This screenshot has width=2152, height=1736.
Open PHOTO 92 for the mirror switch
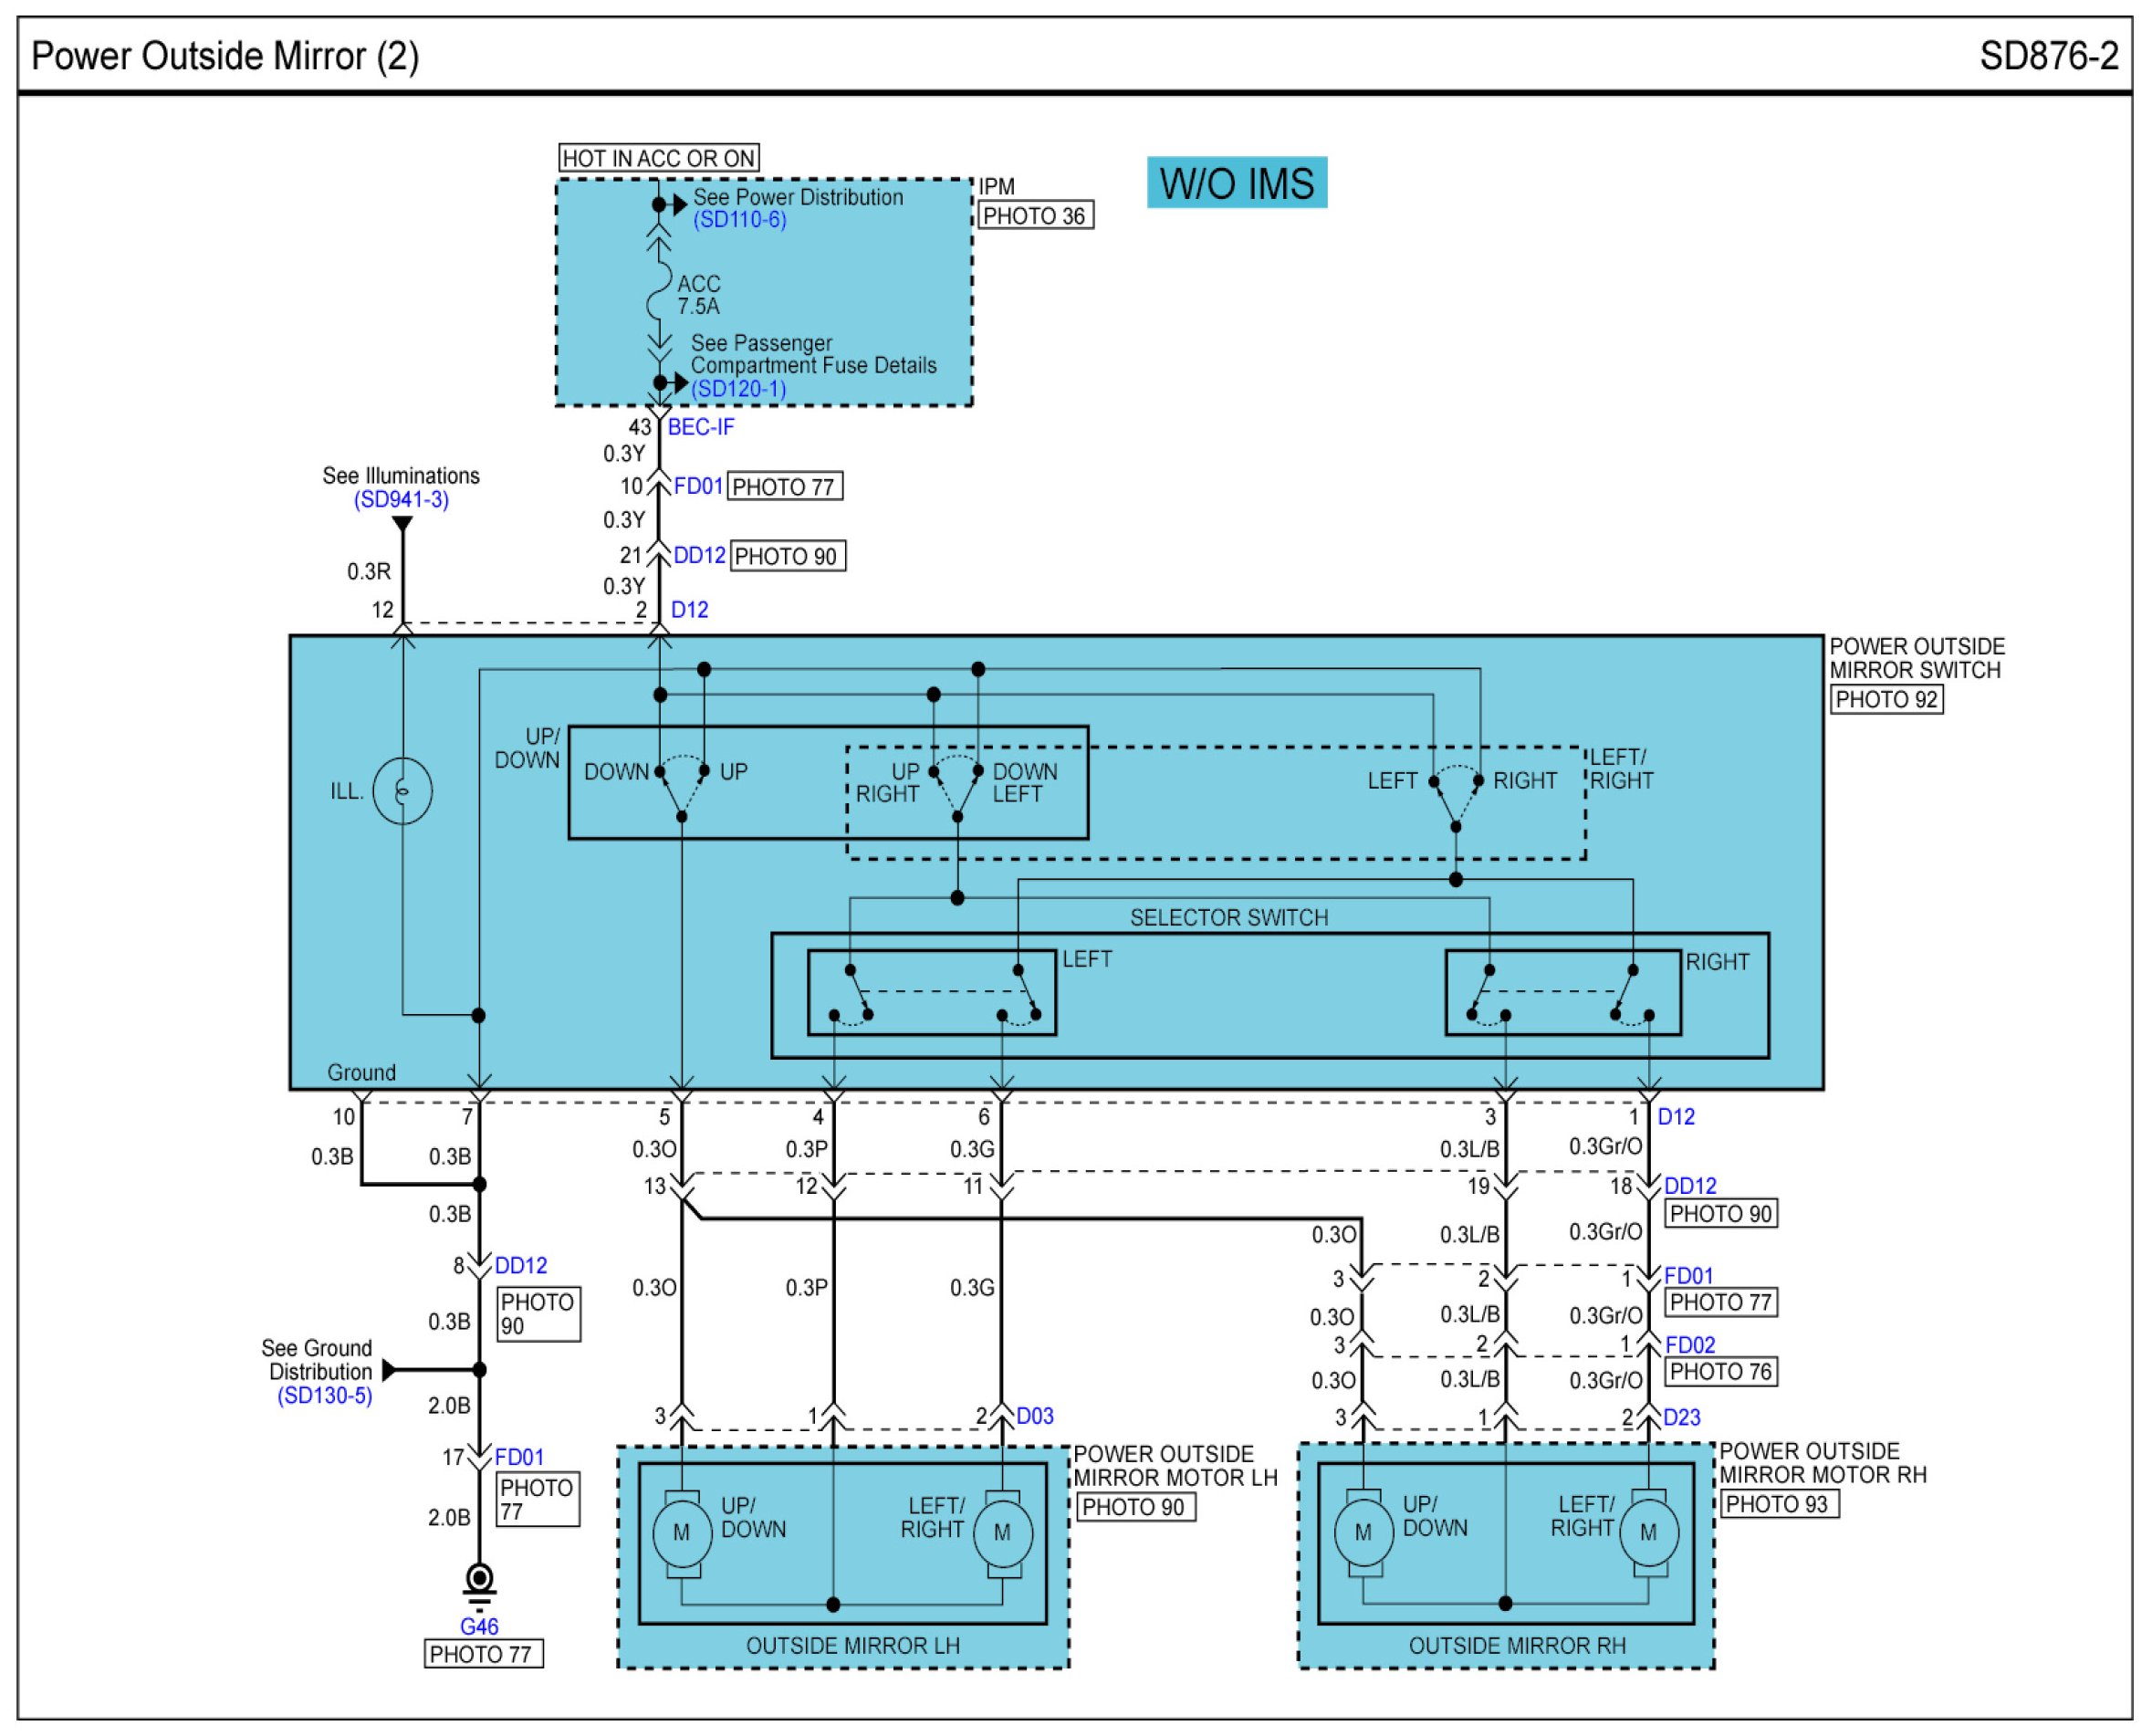pyautogui.click(x=1887, y=700)
